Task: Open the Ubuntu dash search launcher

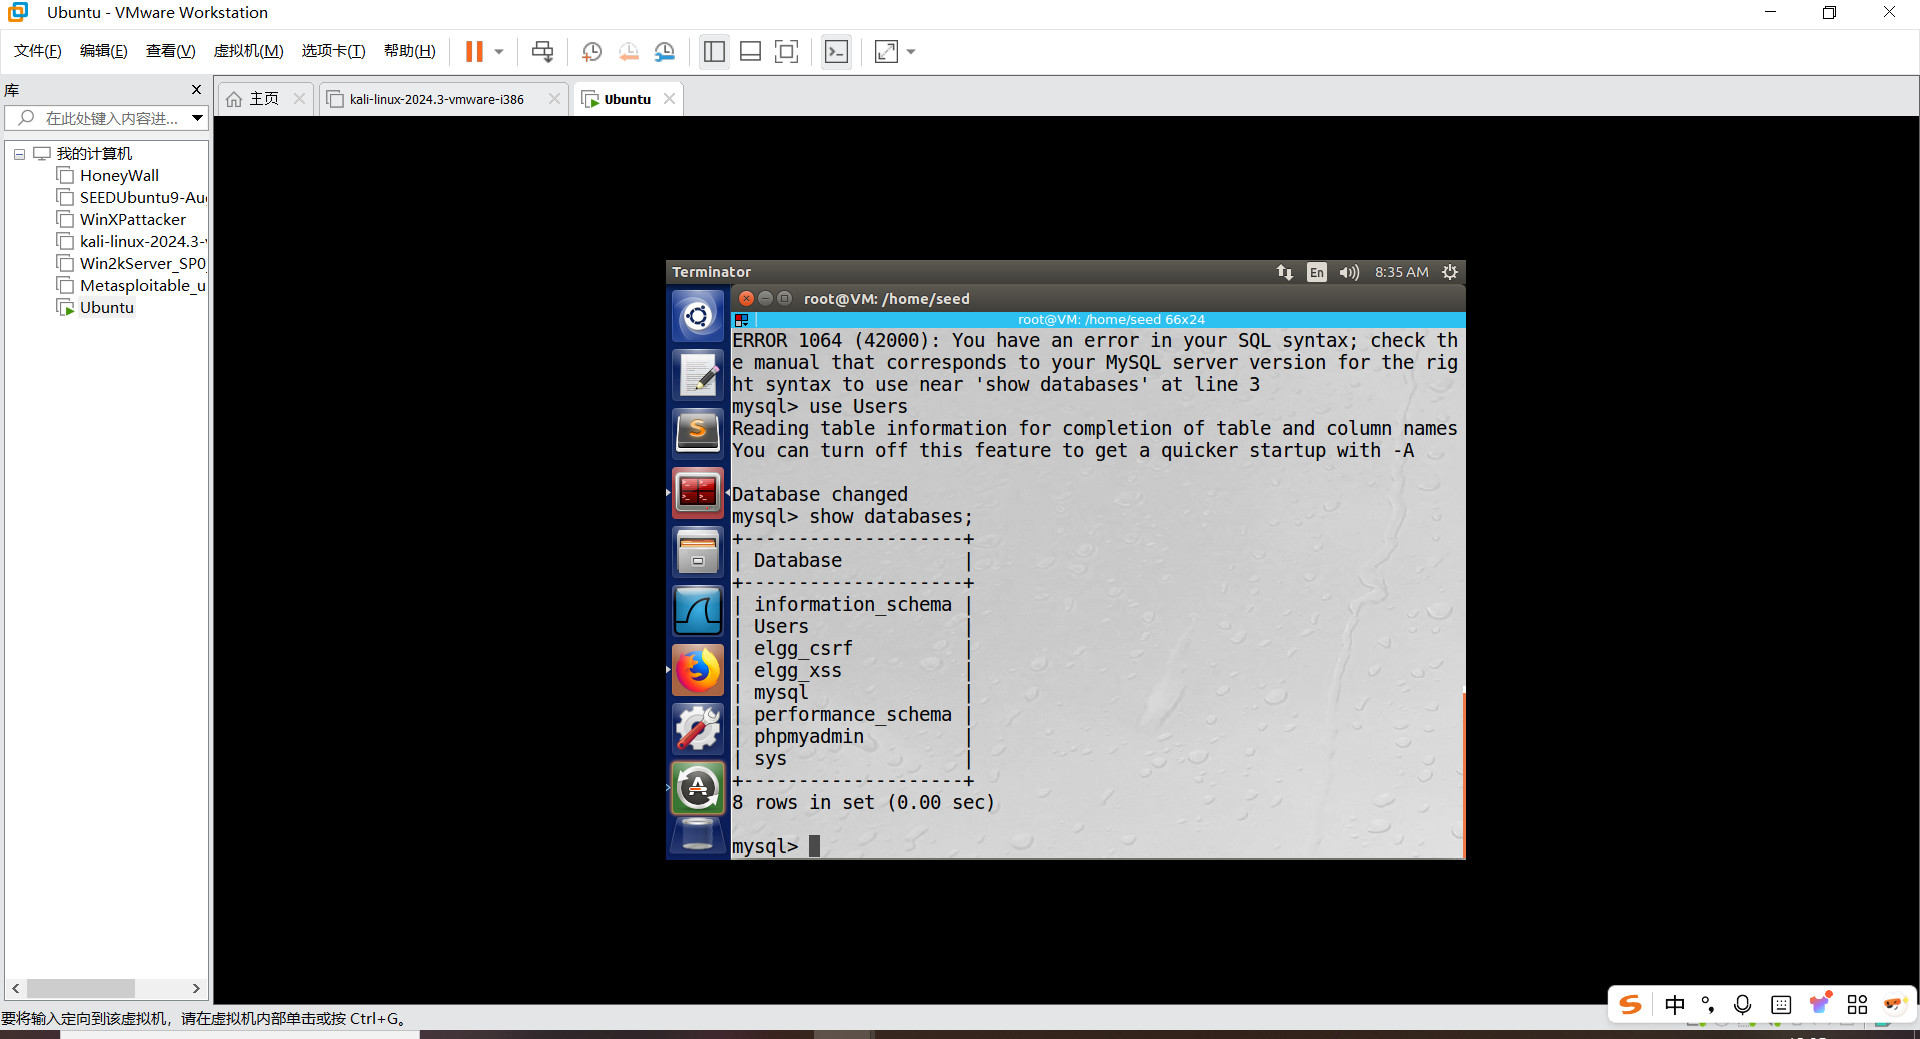Action: pos(697,316)
